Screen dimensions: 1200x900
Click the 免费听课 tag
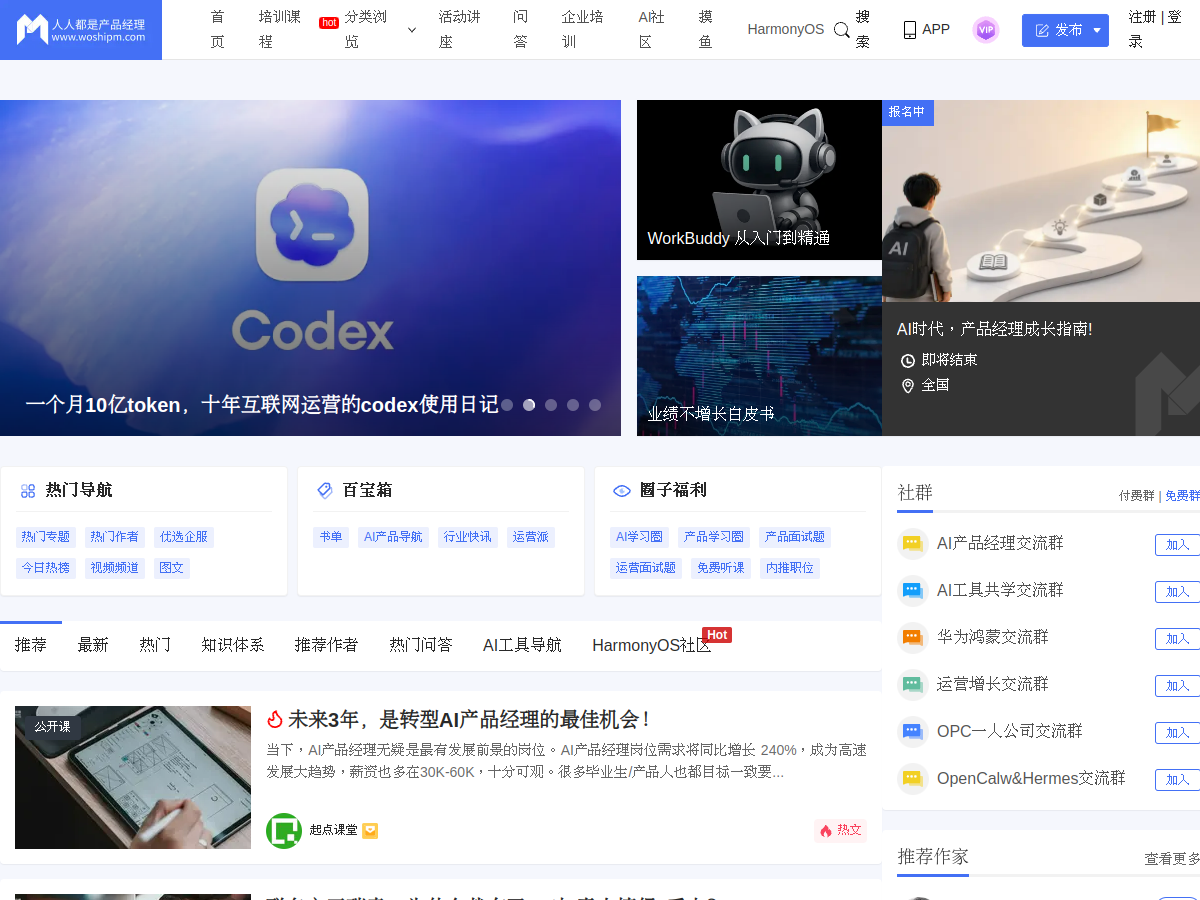[x=721, y=568]
